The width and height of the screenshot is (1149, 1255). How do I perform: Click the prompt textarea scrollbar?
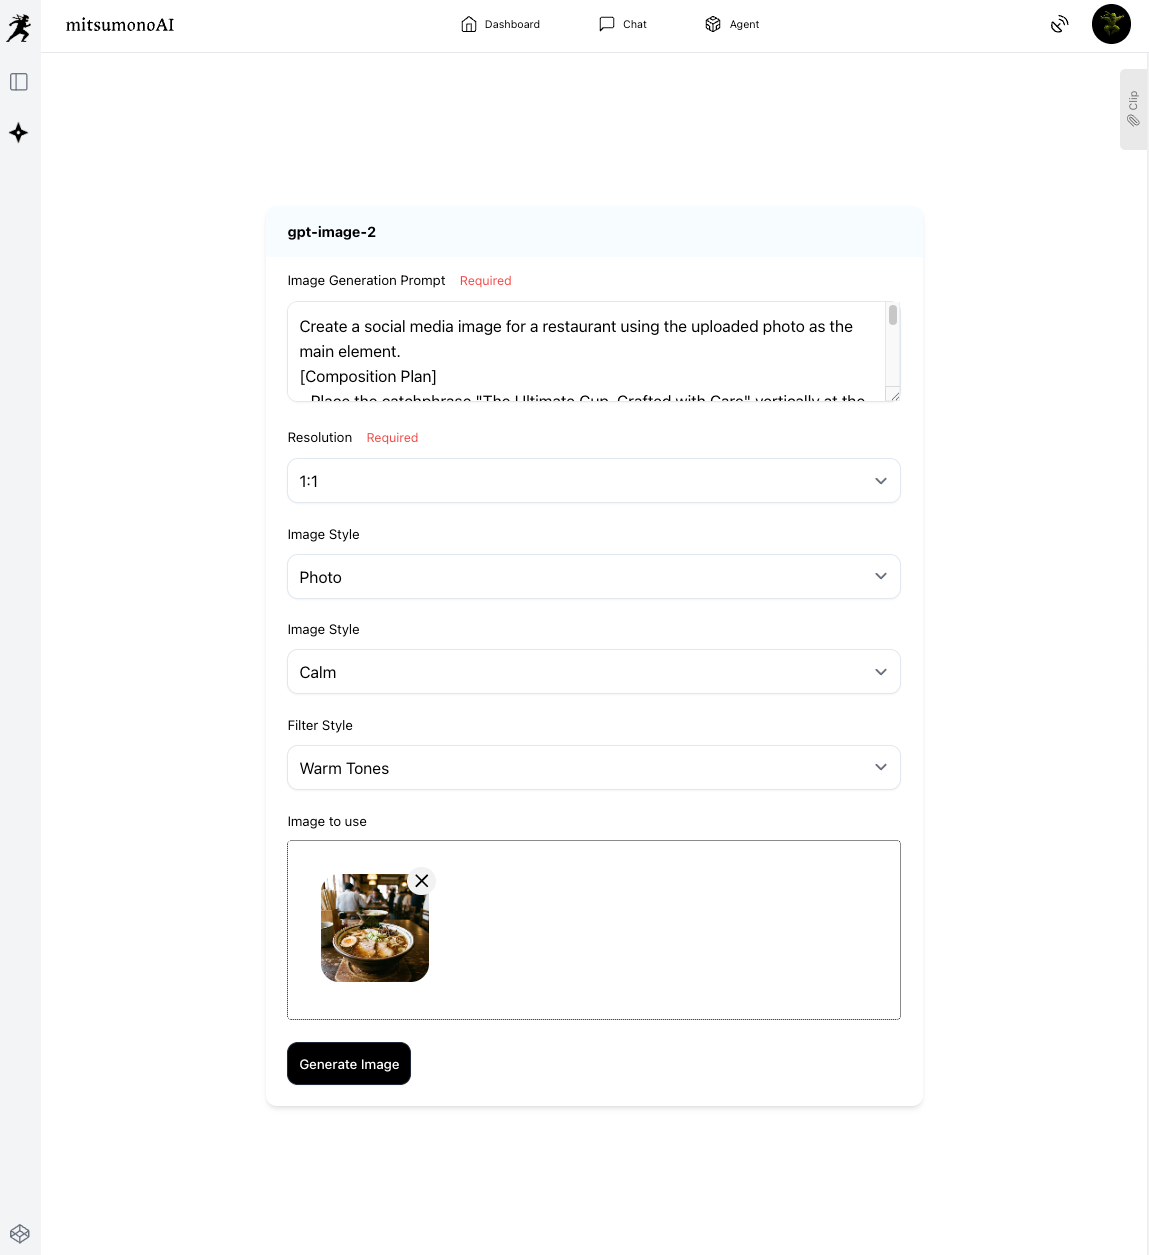tap(893, 316)
